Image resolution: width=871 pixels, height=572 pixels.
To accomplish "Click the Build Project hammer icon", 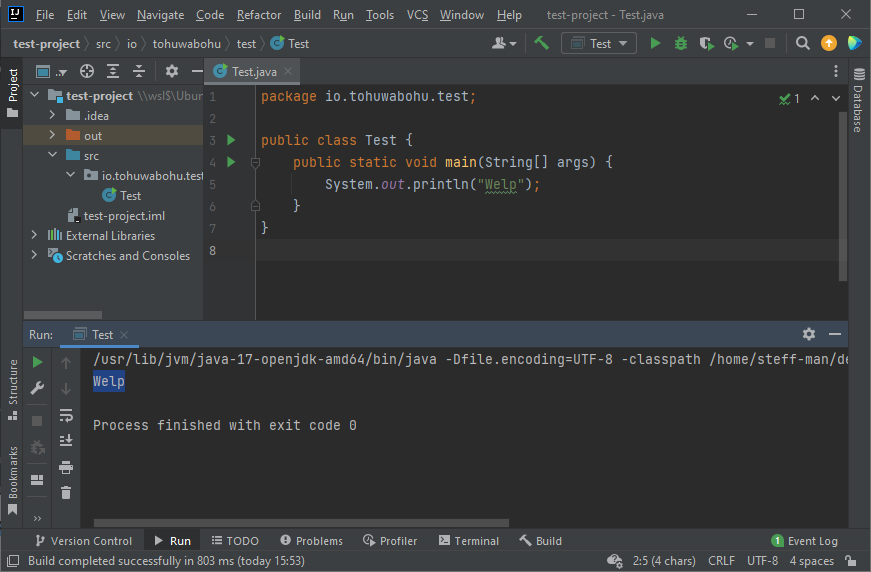I will pos(541,43).
